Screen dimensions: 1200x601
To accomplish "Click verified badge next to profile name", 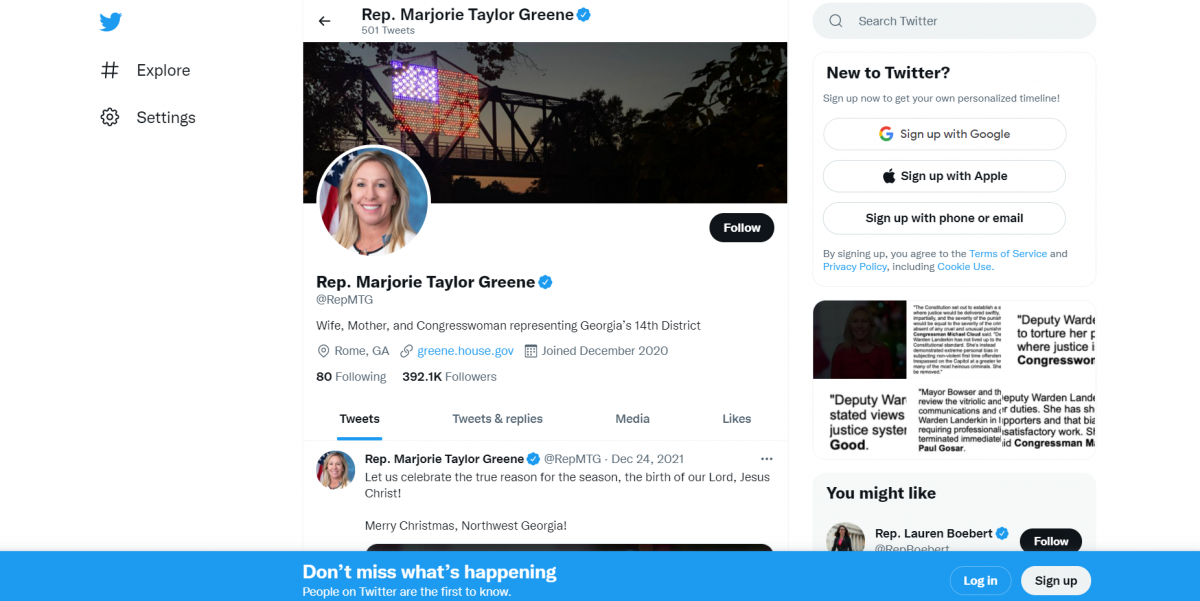I will click(x=545, y=283).
